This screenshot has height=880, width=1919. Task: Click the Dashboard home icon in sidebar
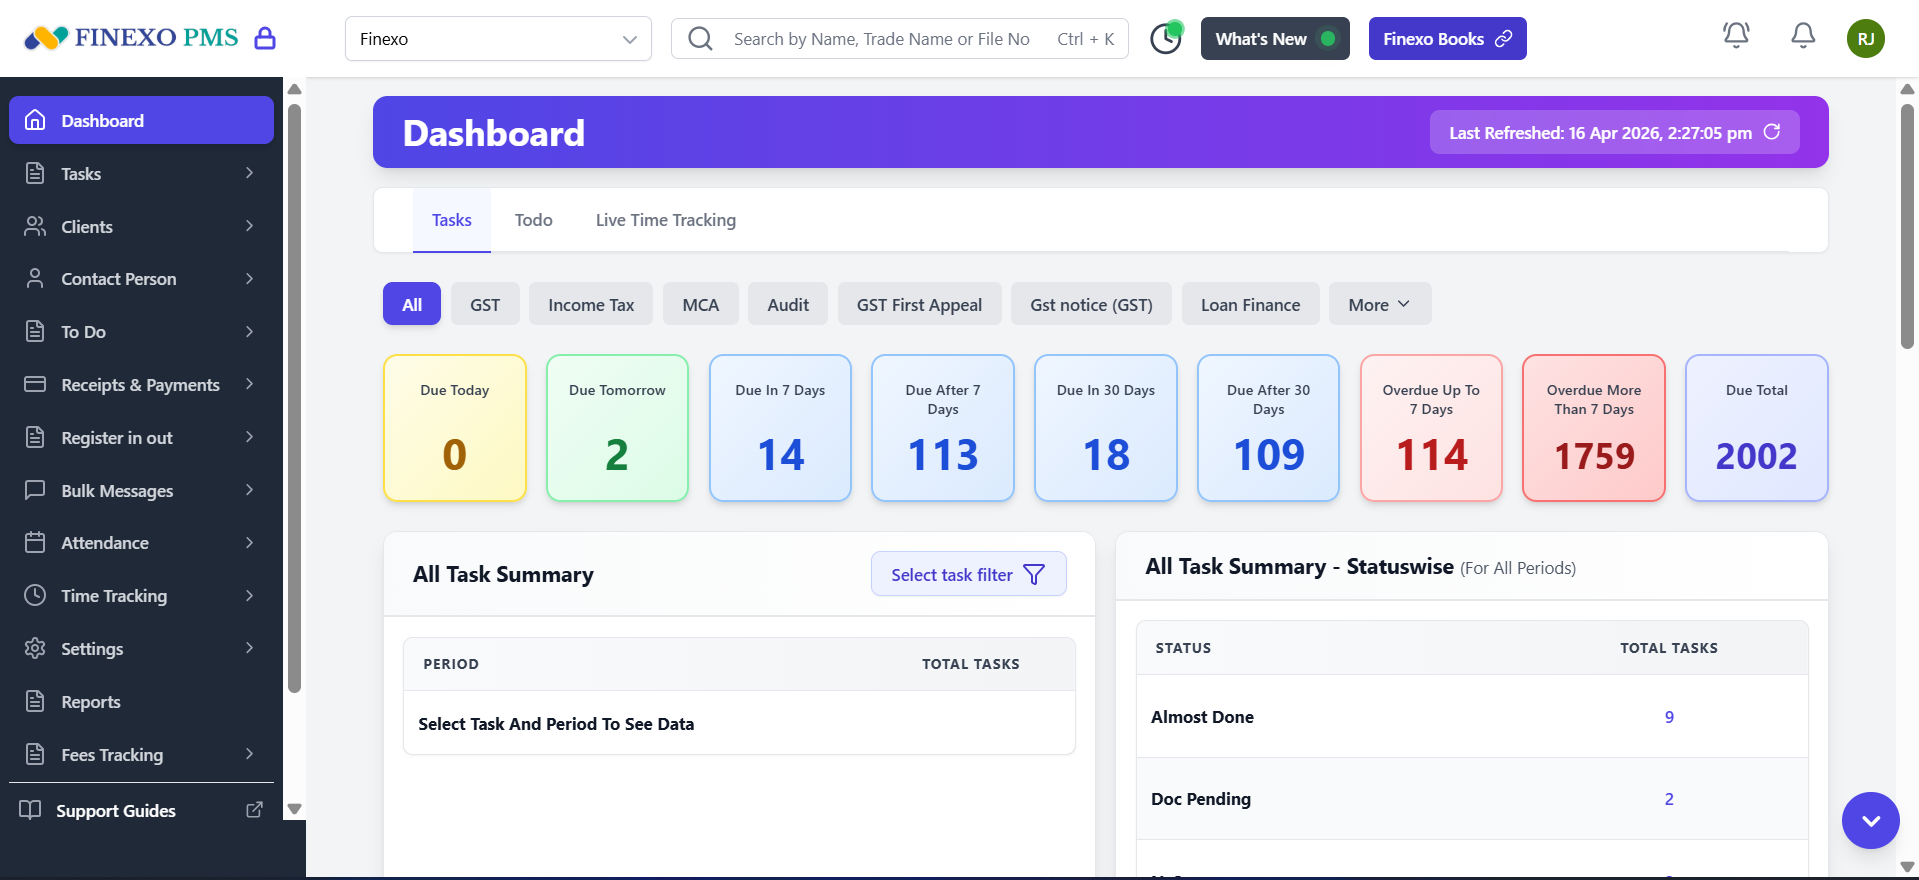pyautogui.click(x=35, y=120)
